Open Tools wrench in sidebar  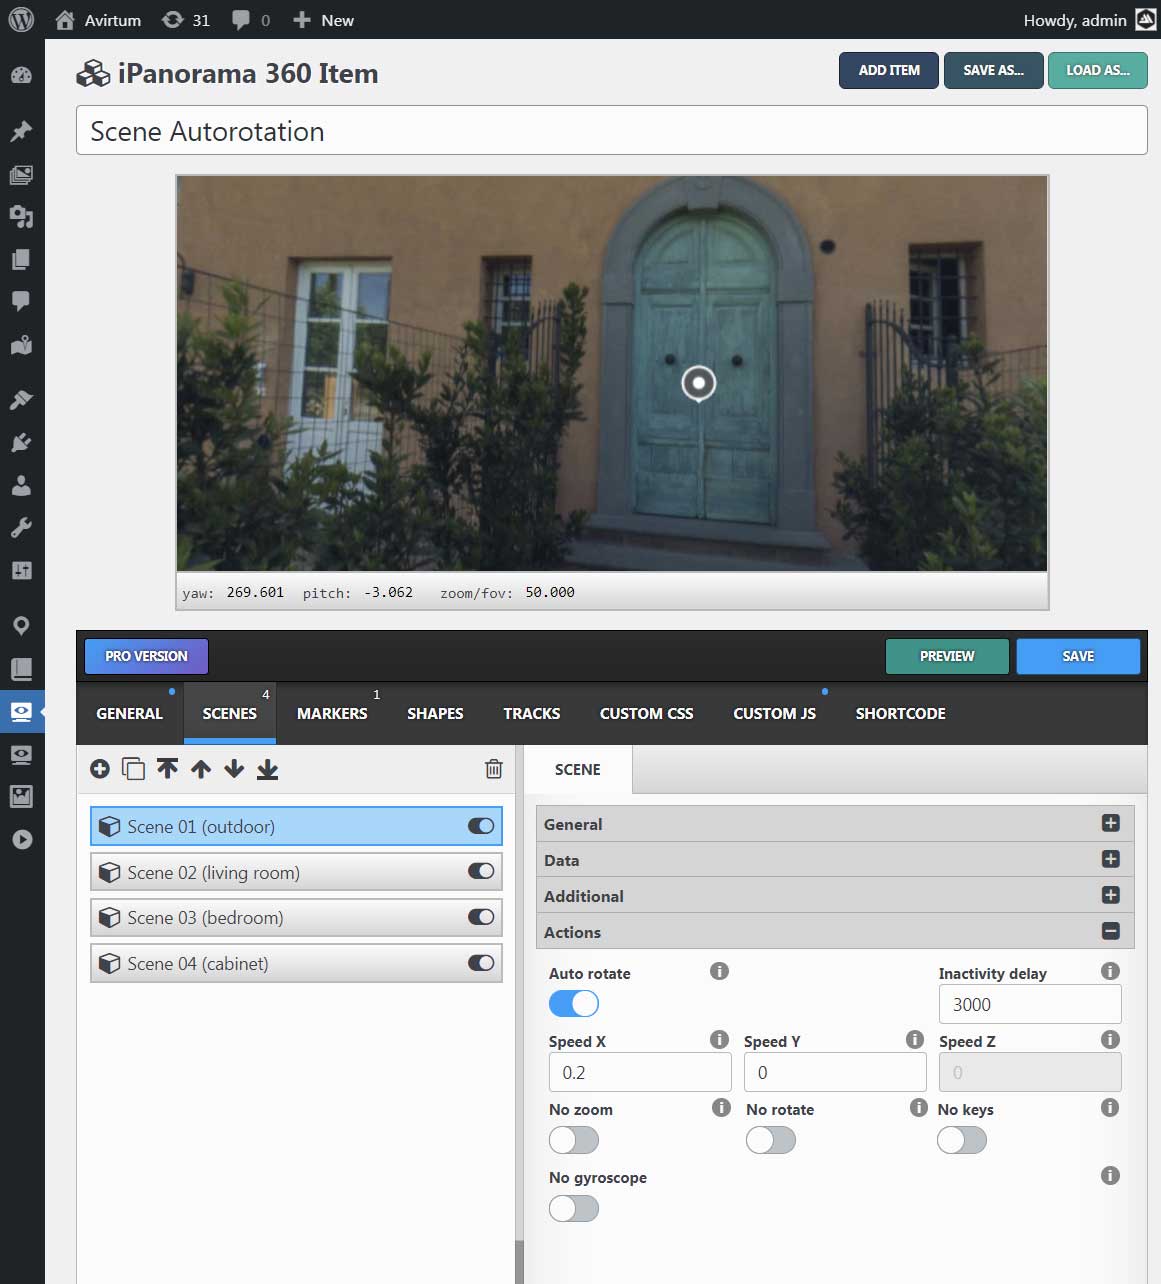click(21, 527)
